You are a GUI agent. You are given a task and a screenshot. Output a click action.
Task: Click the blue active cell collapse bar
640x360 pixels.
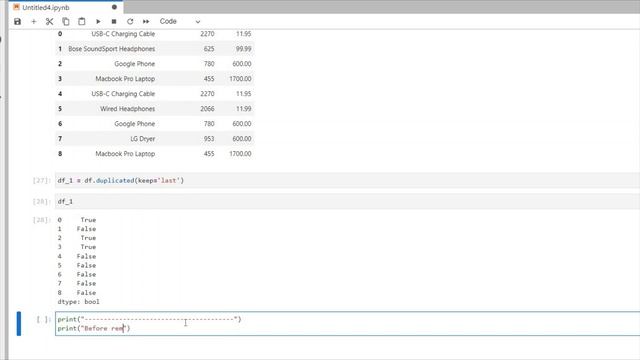point(19,324)
